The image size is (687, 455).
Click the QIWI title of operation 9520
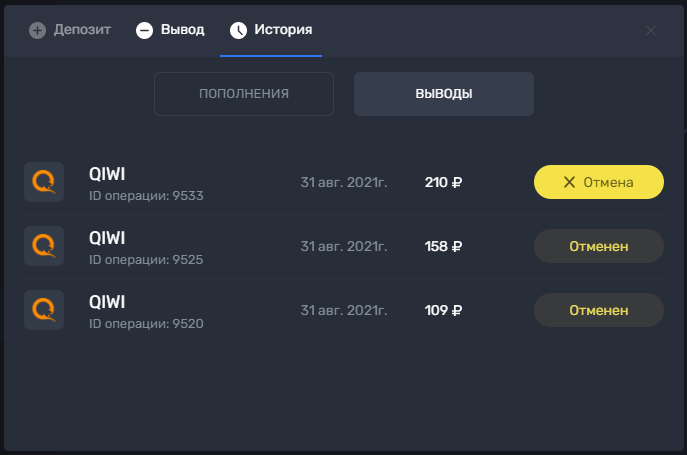pos(107,302)
